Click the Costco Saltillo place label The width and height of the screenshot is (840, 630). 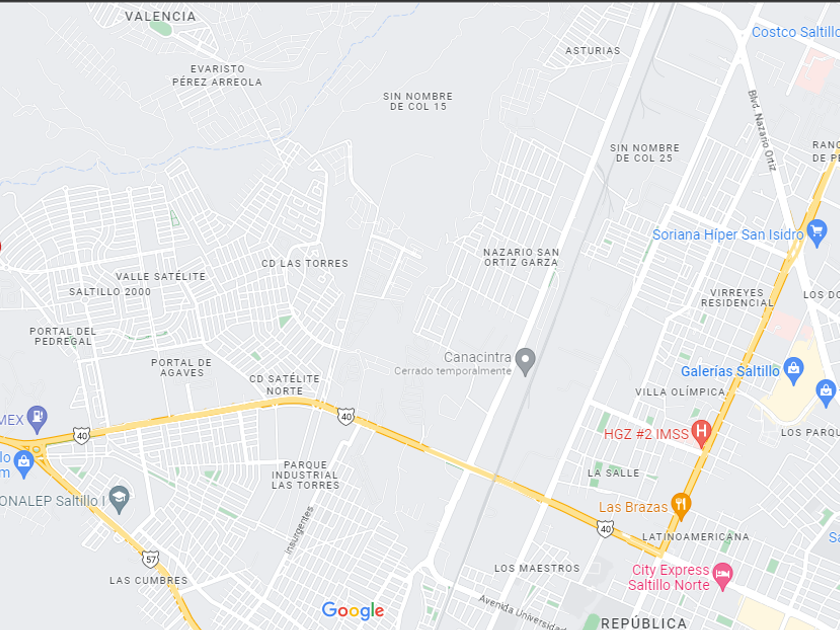coord(796,32)
